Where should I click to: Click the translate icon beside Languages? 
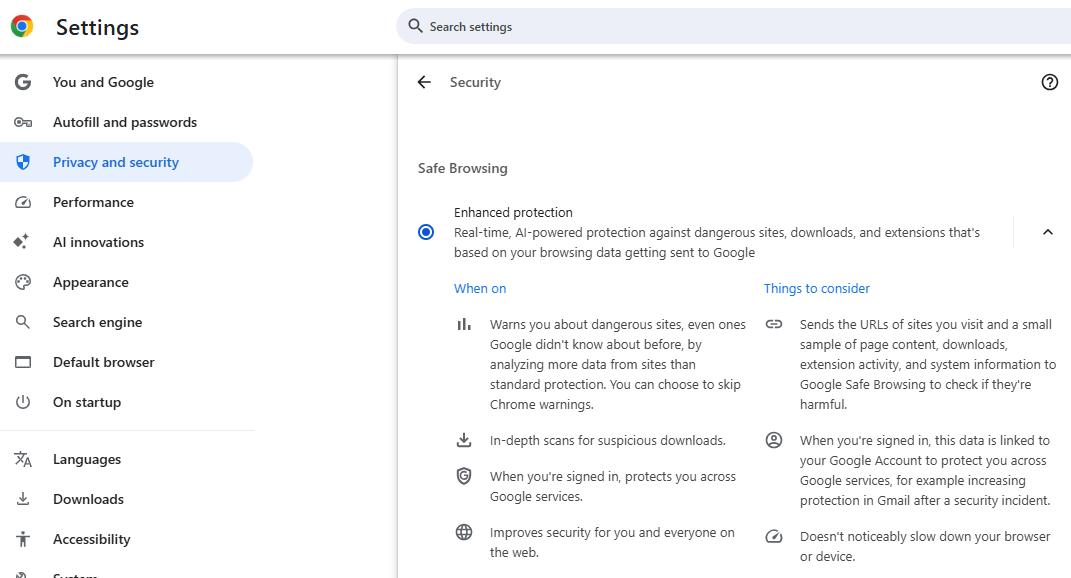(23, 459)
